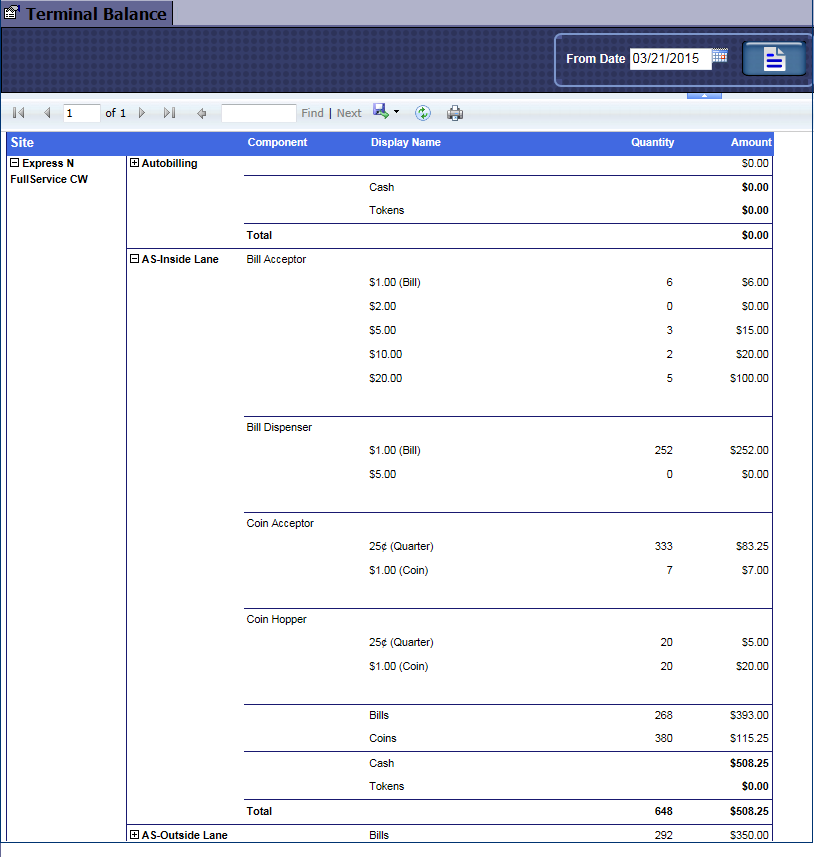
Task: Go to first page of report
Action: [x=19, y=113]
